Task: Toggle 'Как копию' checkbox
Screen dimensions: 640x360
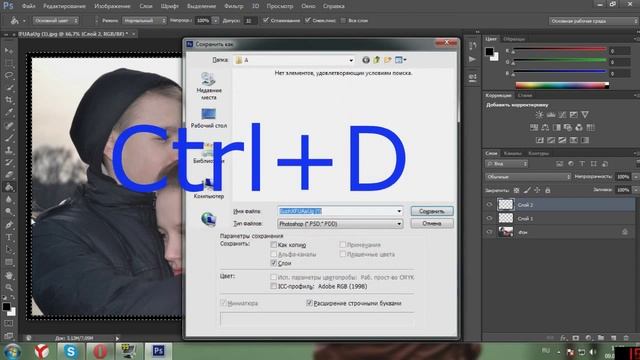Action: [273, 245]
